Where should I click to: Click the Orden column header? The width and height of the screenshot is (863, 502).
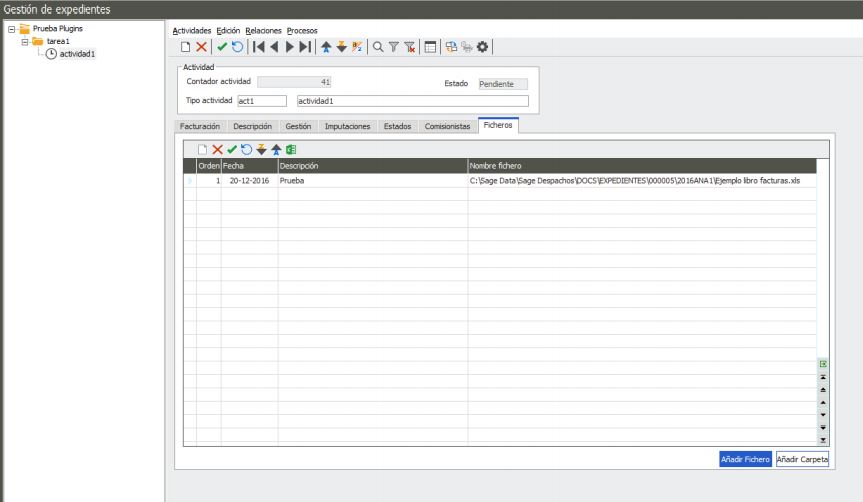[x=209, y=166]
